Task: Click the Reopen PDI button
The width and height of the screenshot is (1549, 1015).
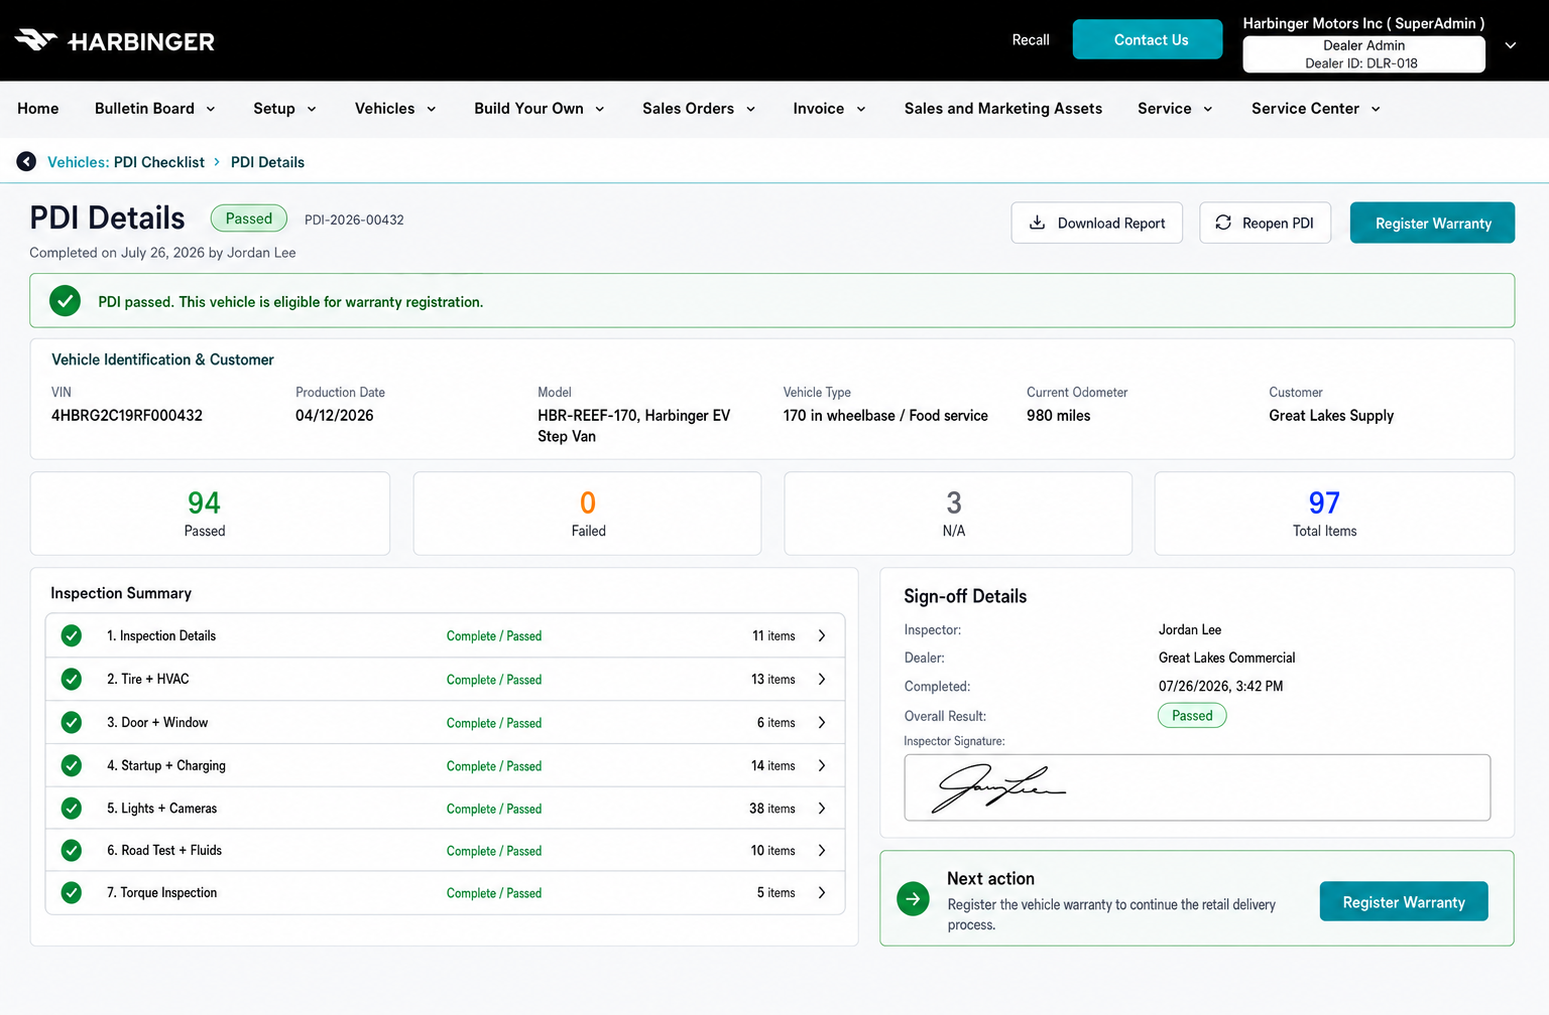Action: pyautogui.click(x=1265, y=223)
